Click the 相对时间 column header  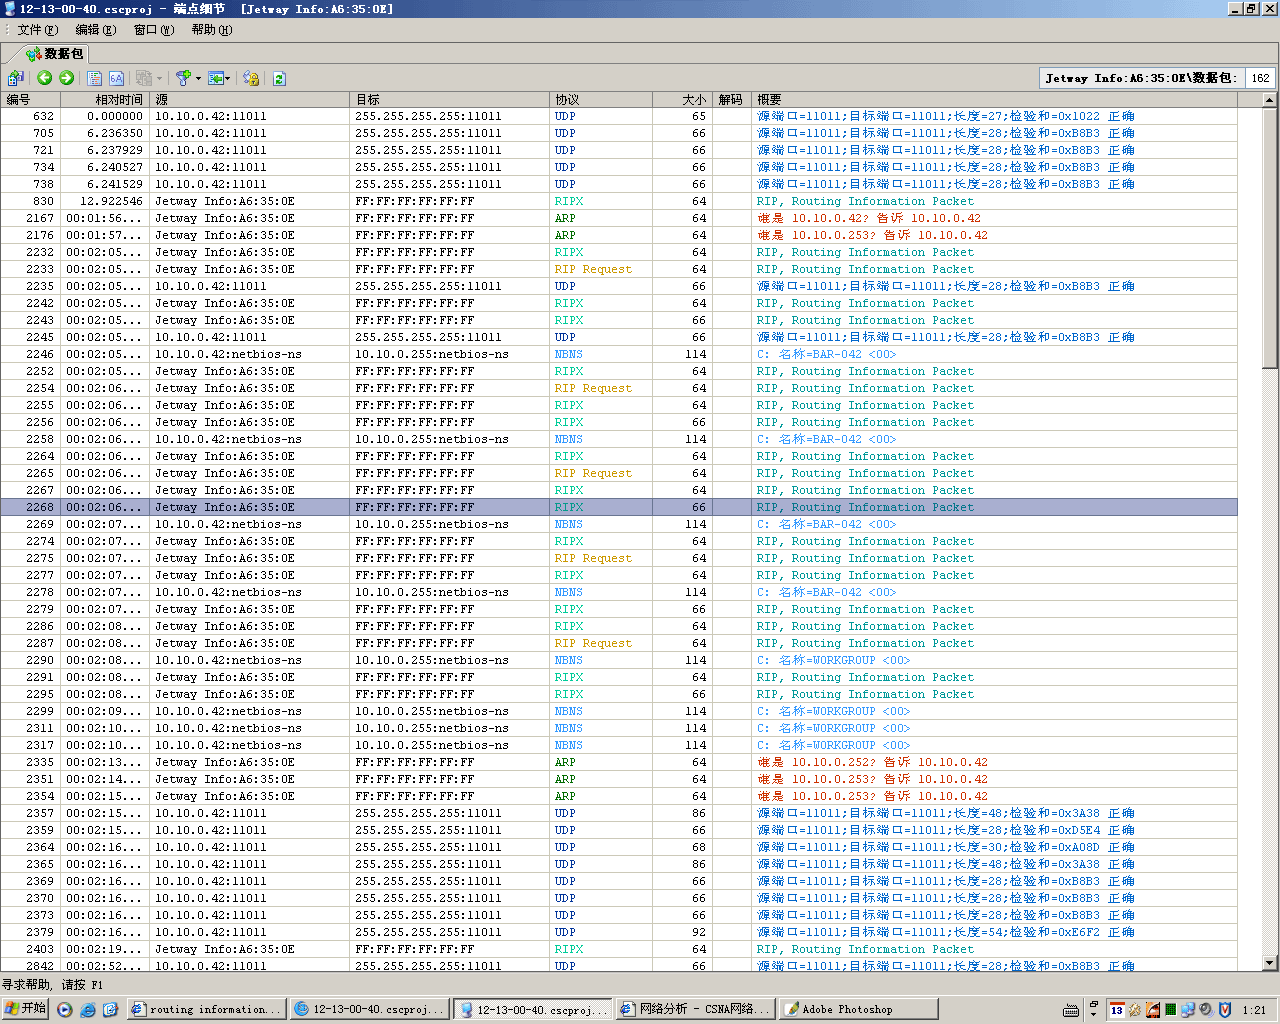pos(118,100)
